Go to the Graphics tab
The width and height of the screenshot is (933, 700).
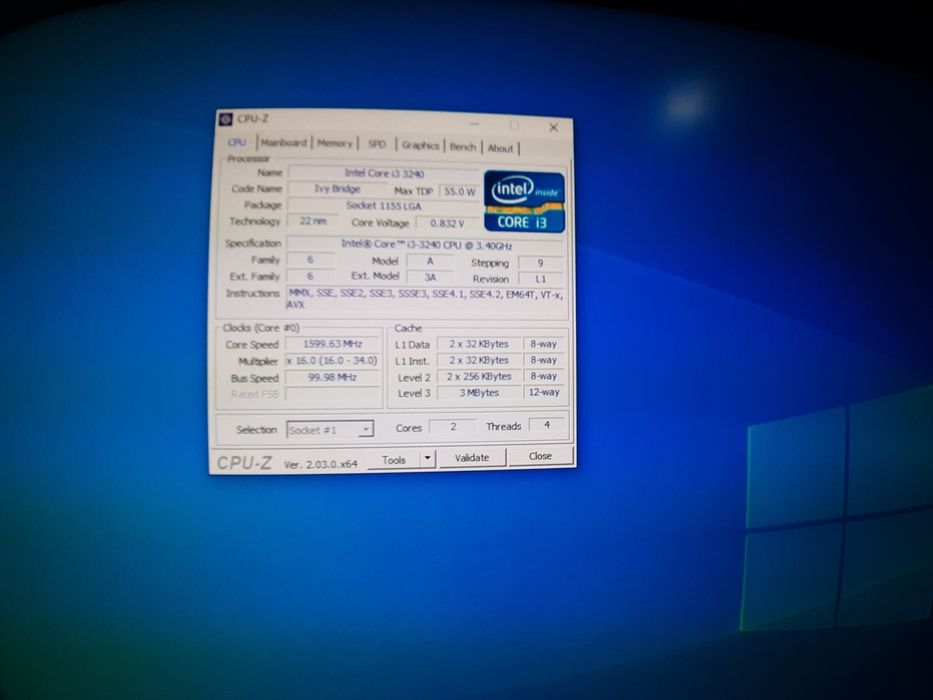click(x=420, y=146)
